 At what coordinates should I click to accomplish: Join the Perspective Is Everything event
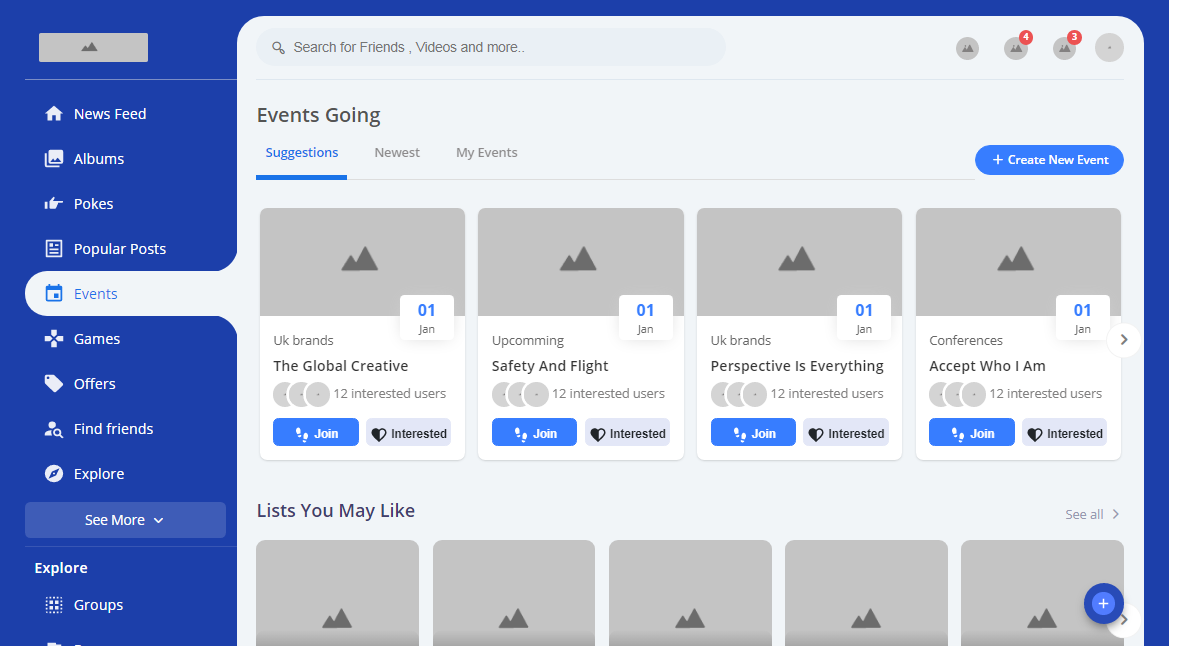click(x=753, y=433)
